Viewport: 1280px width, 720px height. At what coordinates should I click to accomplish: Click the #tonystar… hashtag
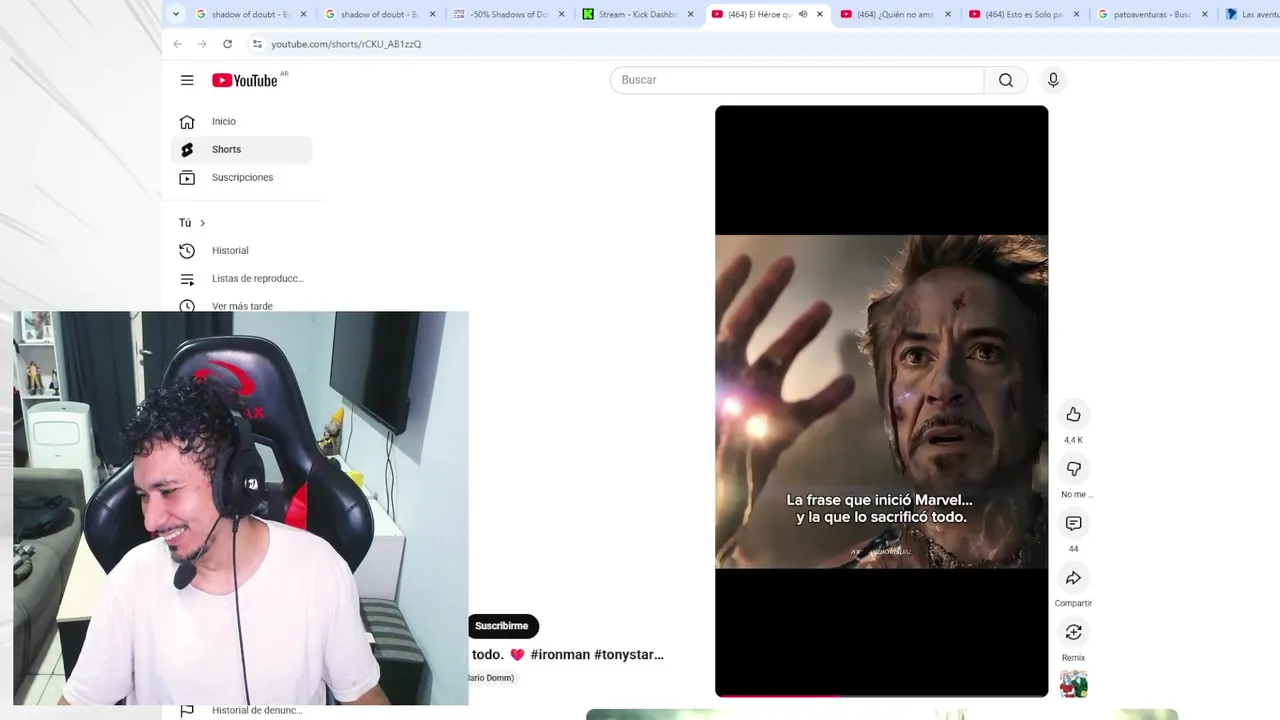click(629, 654)
